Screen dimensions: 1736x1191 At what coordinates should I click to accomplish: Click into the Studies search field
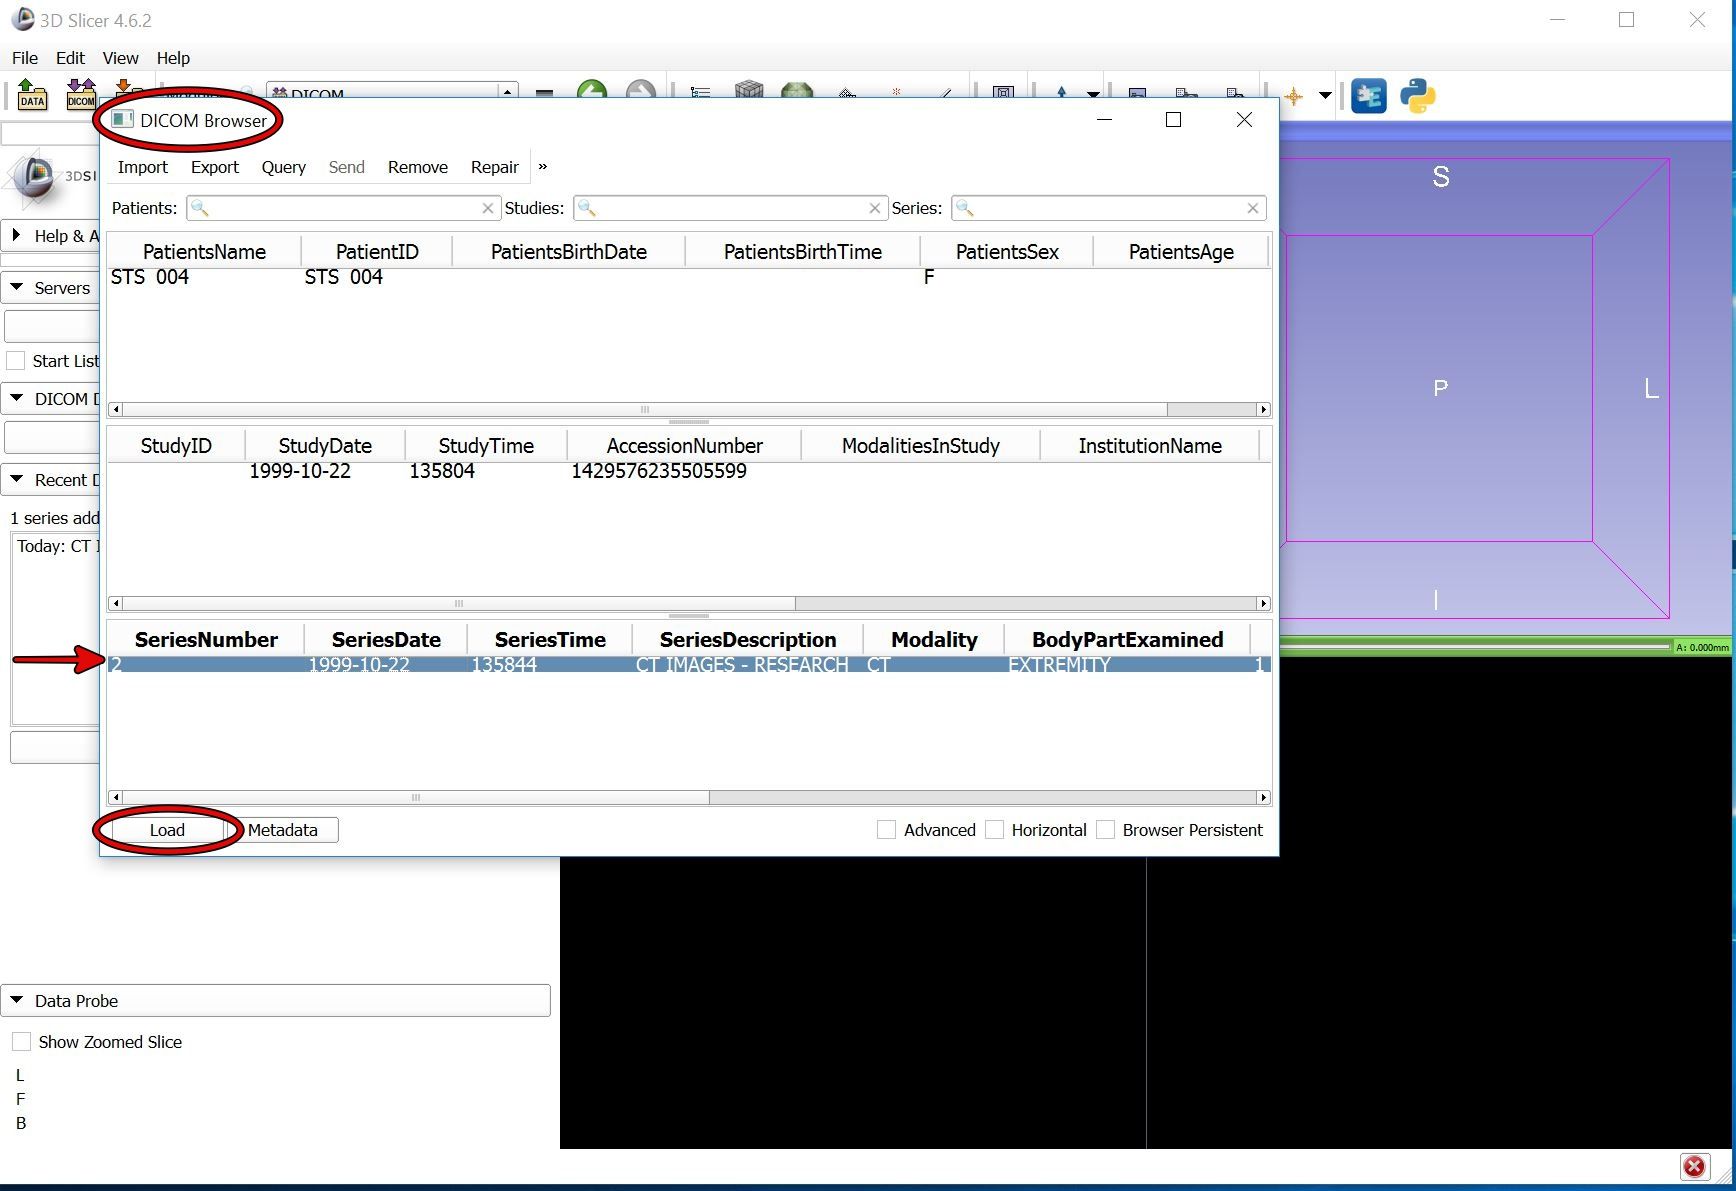point(730,208)
